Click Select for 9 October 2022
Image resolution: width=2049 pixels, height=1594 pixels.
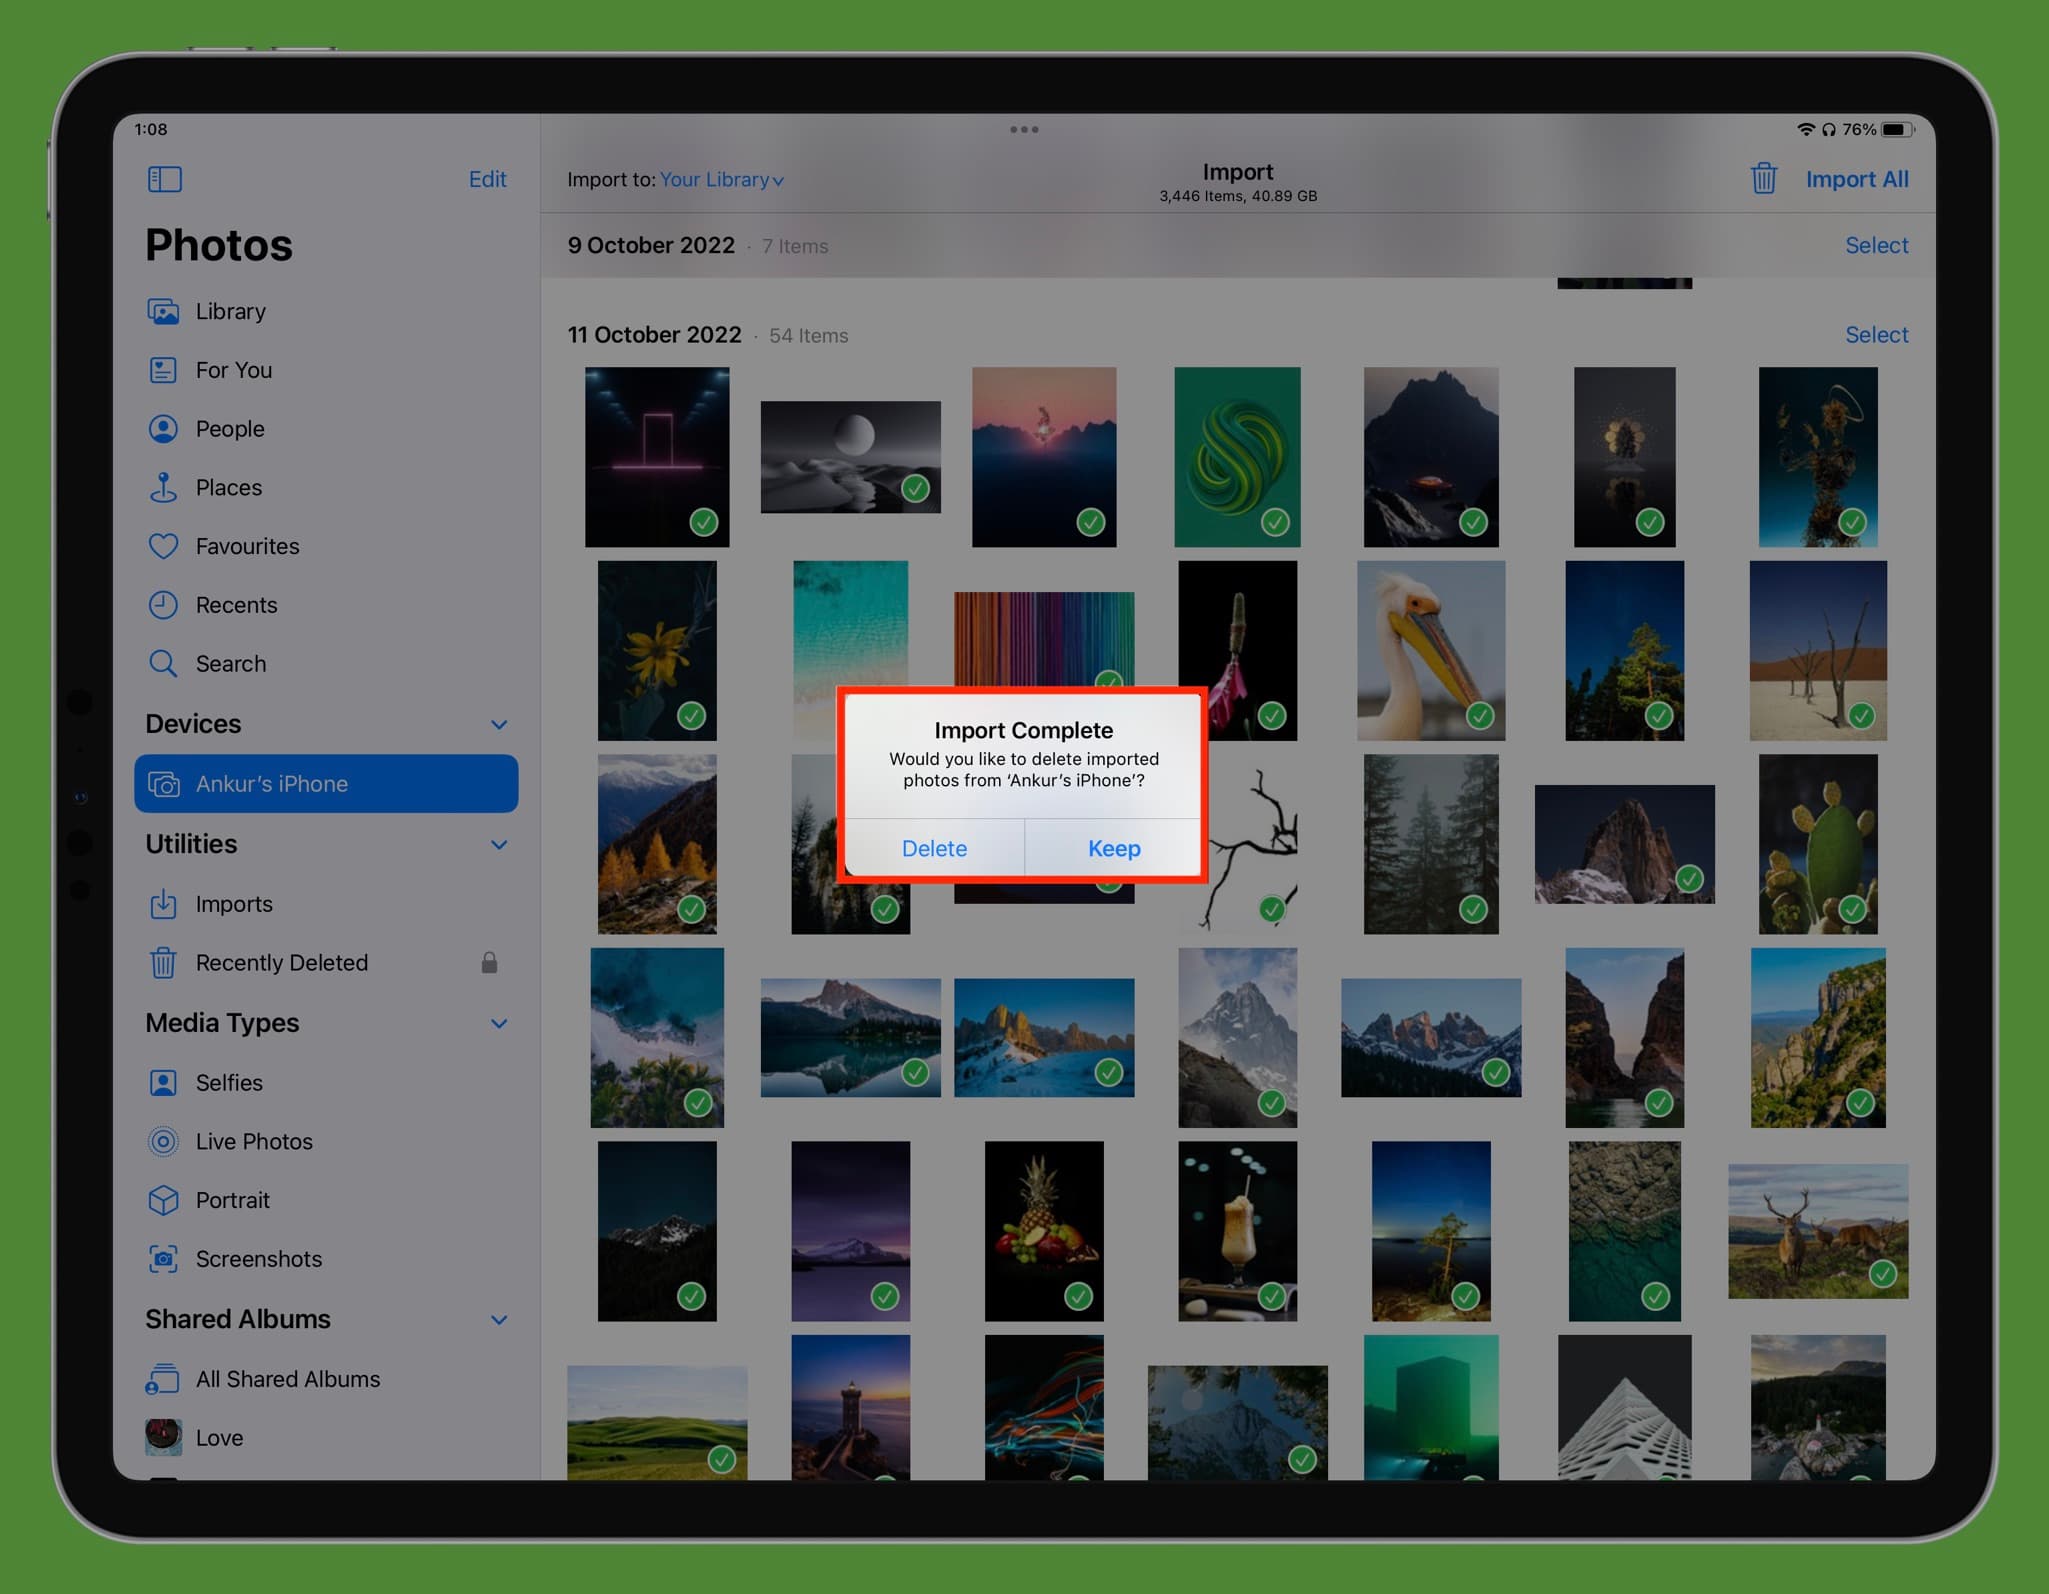1876,245
